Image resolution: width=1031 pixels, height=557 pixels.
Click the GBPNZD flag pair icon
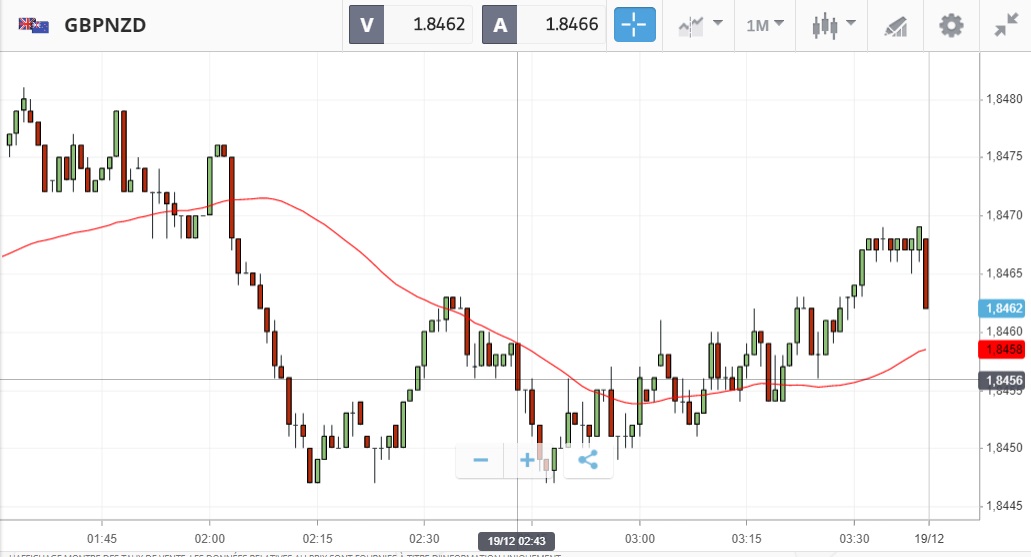point(34,25)
